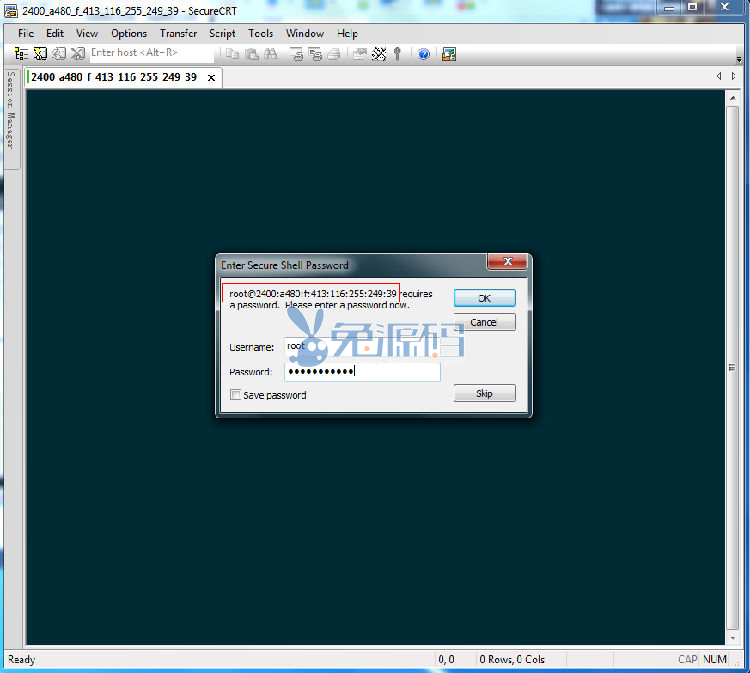Image resolution: width=750 pixels, height=673 pixels.
Task: Click the Disconnect toolbar icon
Action: click(x=77, y=54)
